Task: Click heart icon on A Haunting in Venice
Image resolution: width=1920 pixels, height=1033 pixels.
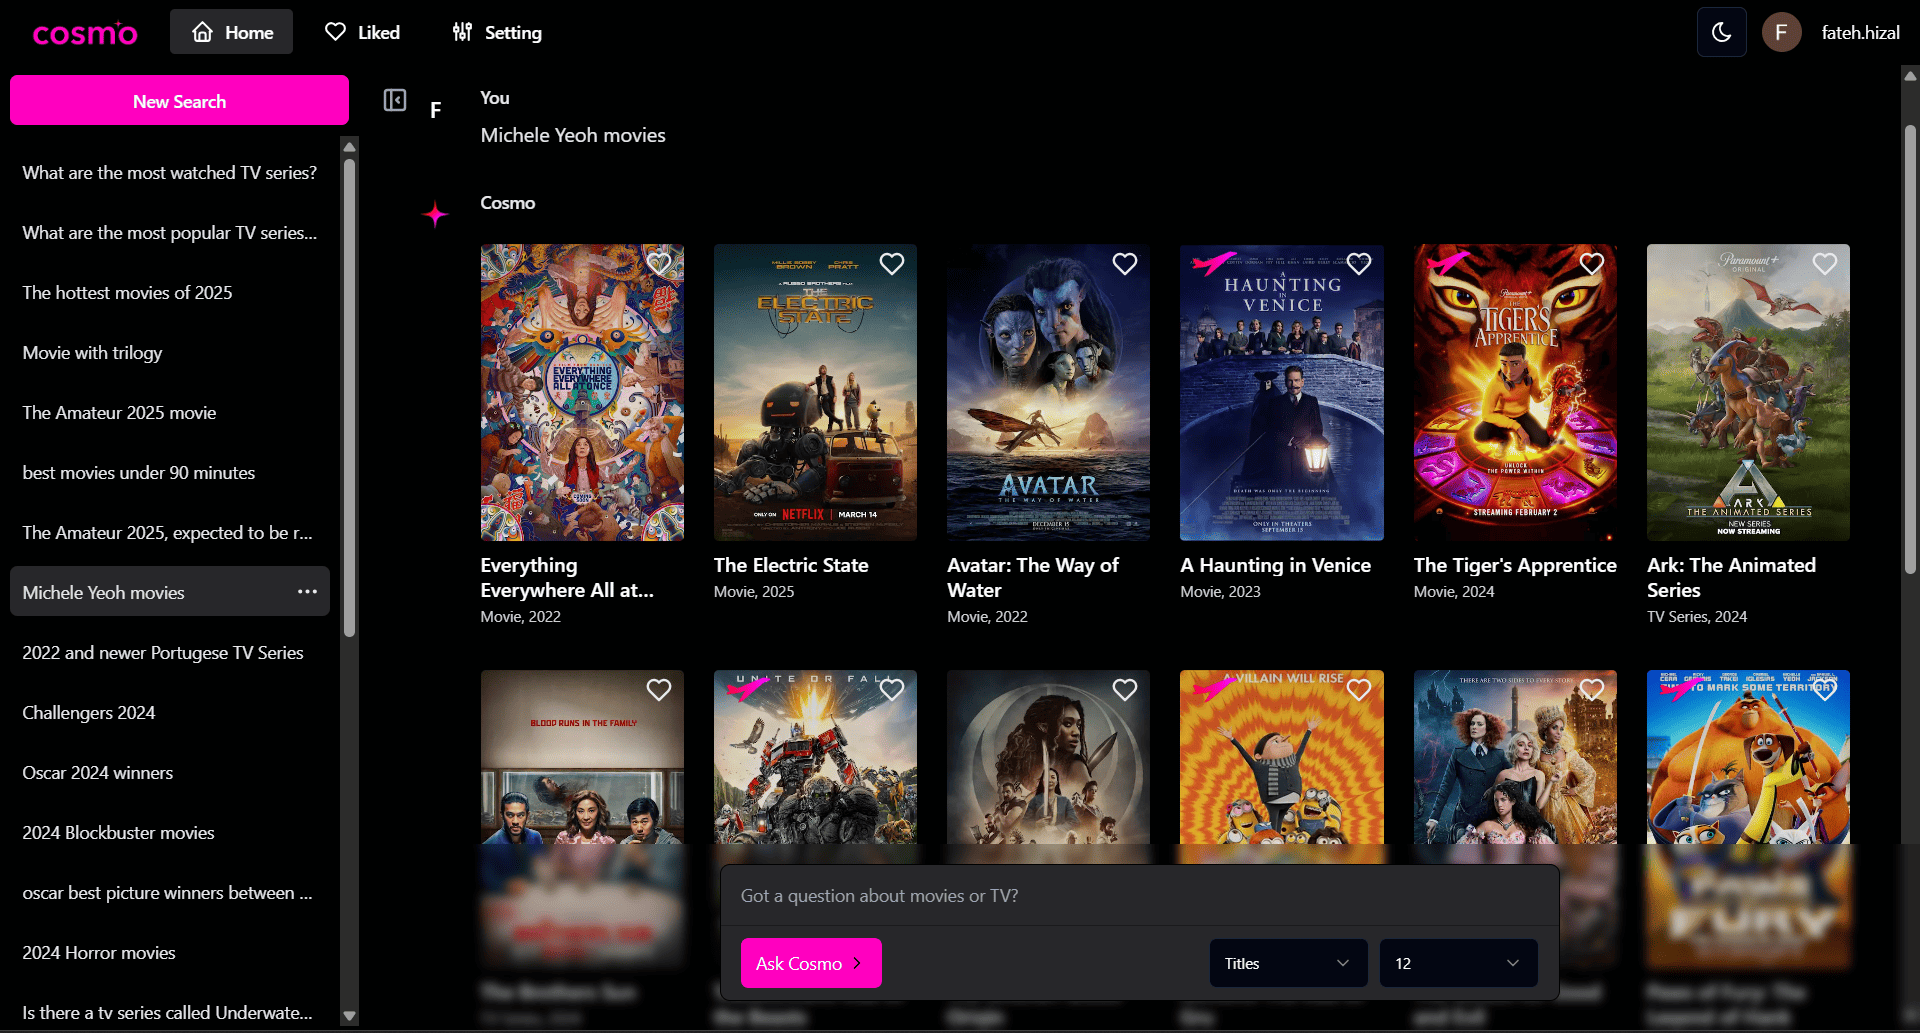Action: tap(1358, 264)
